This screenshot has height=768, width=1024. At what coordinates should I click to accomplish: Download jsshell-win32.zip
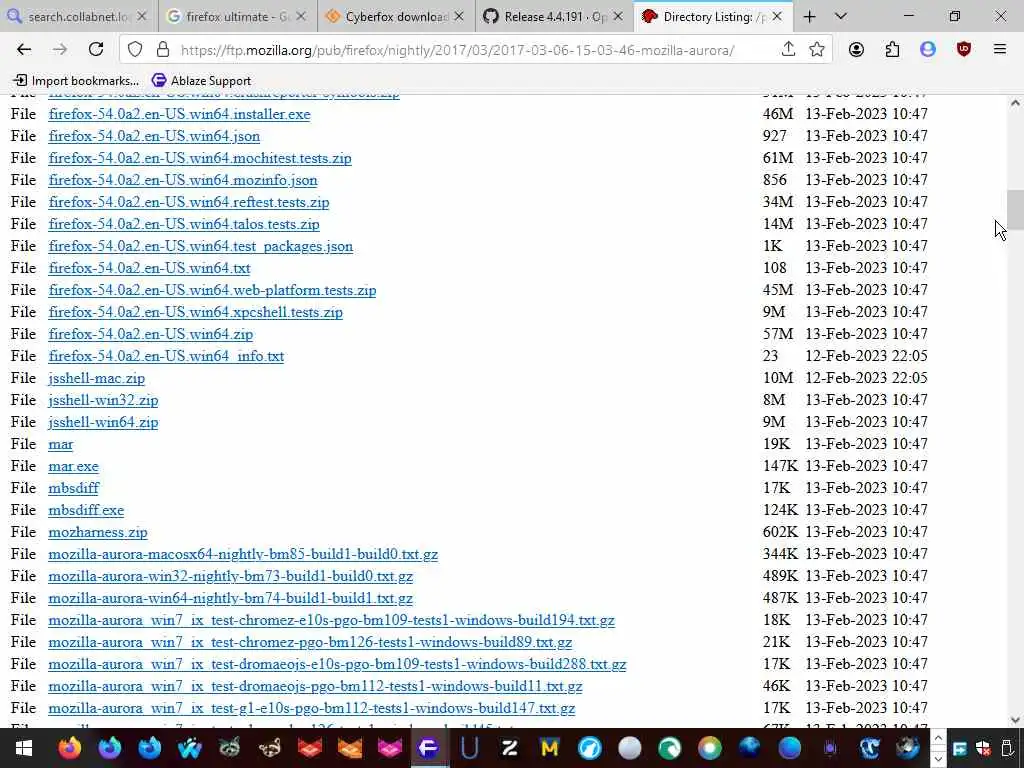click(x=103, y=400)
